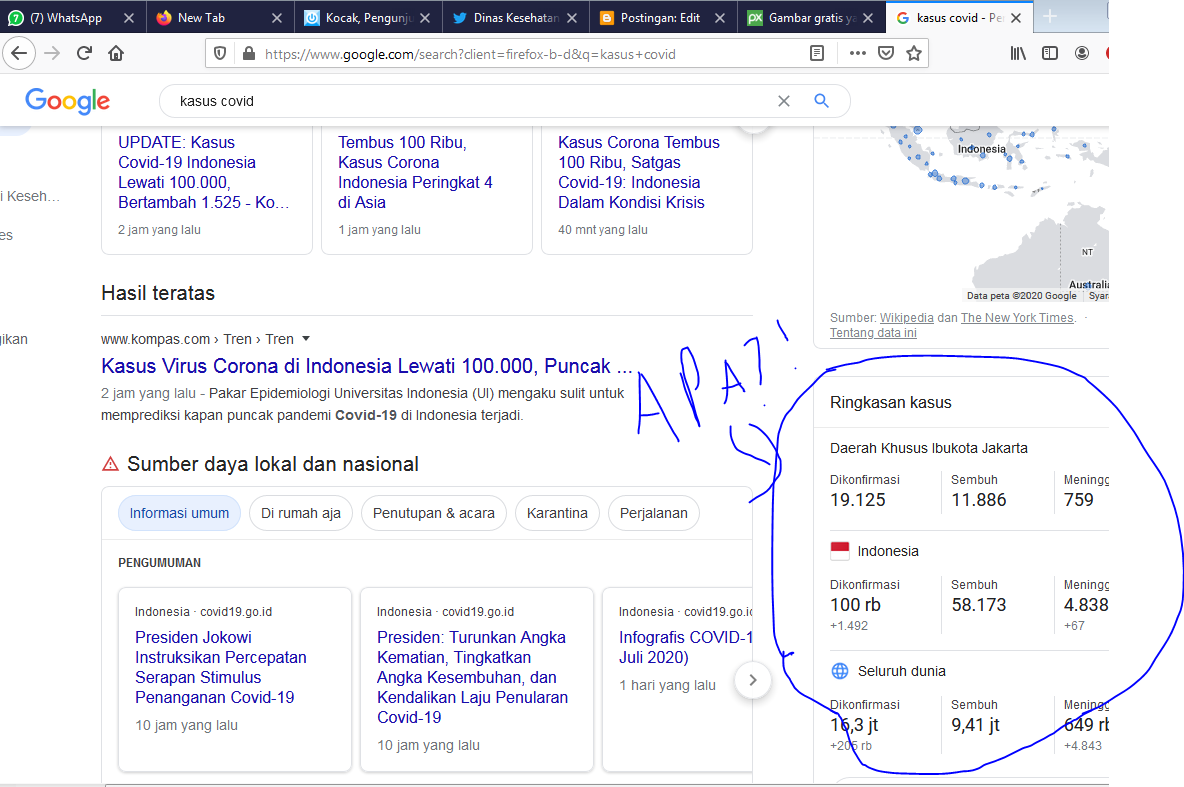1184x787 pixels.
Task: Open page actions three-dot menu
Action: (x=858, y=54)
